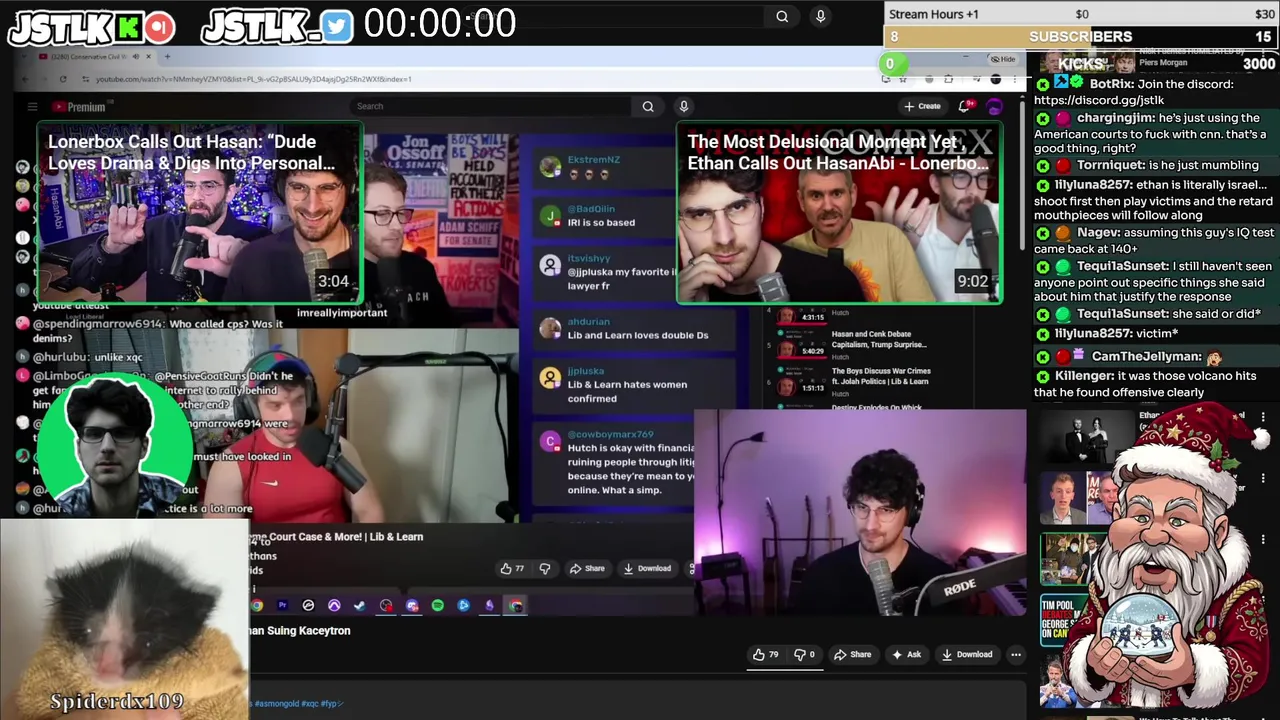This screenshot has height=720, width=1280.
Task: Click the search magnifier in the top bar
Action: pos(782,16)
